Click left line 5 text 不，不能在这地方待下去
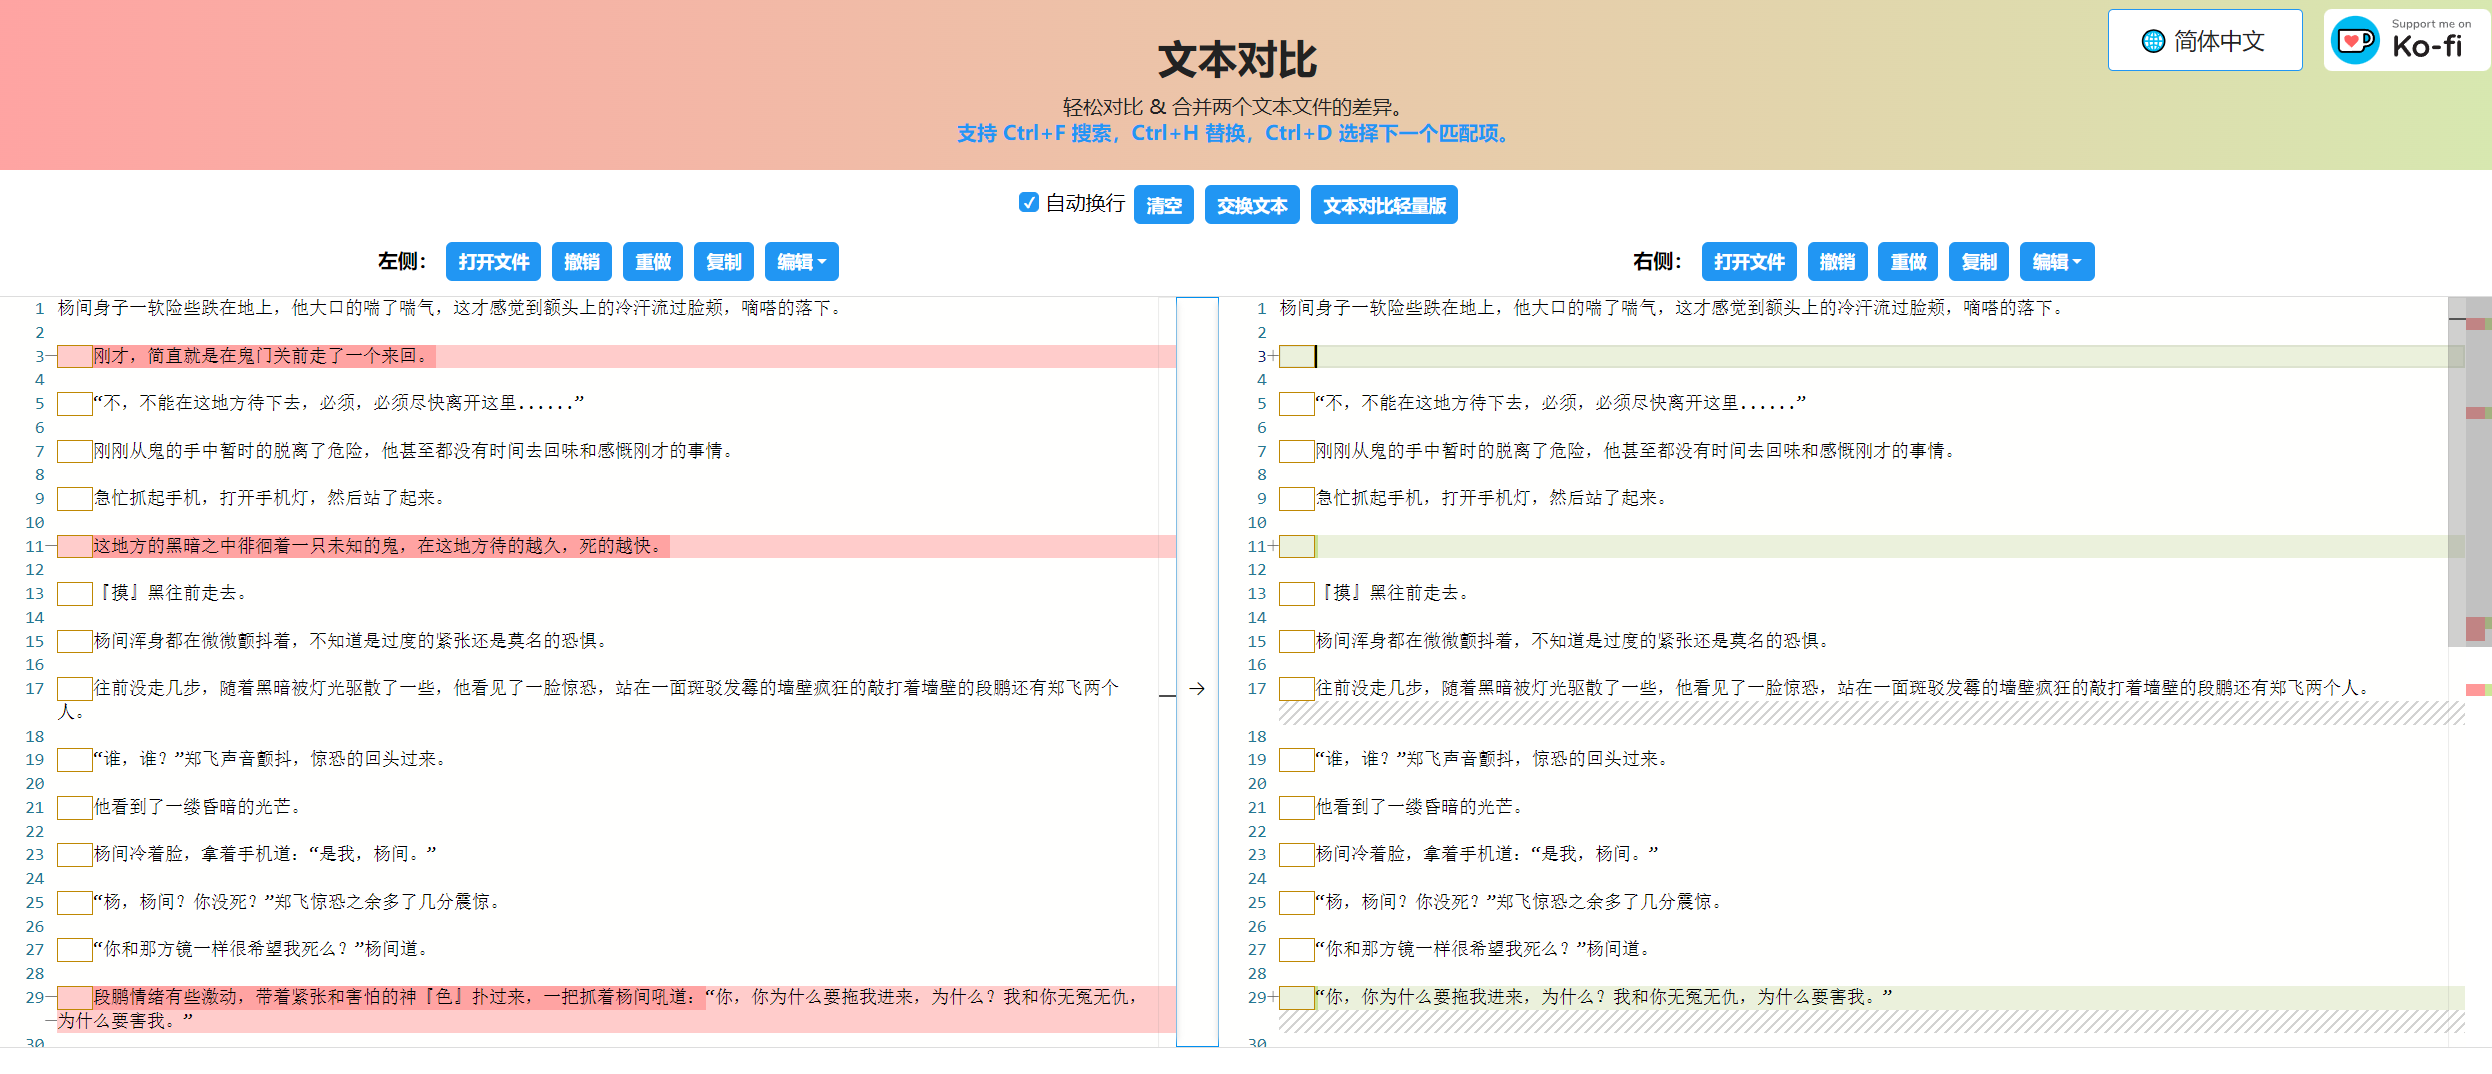 pos(202,403)
